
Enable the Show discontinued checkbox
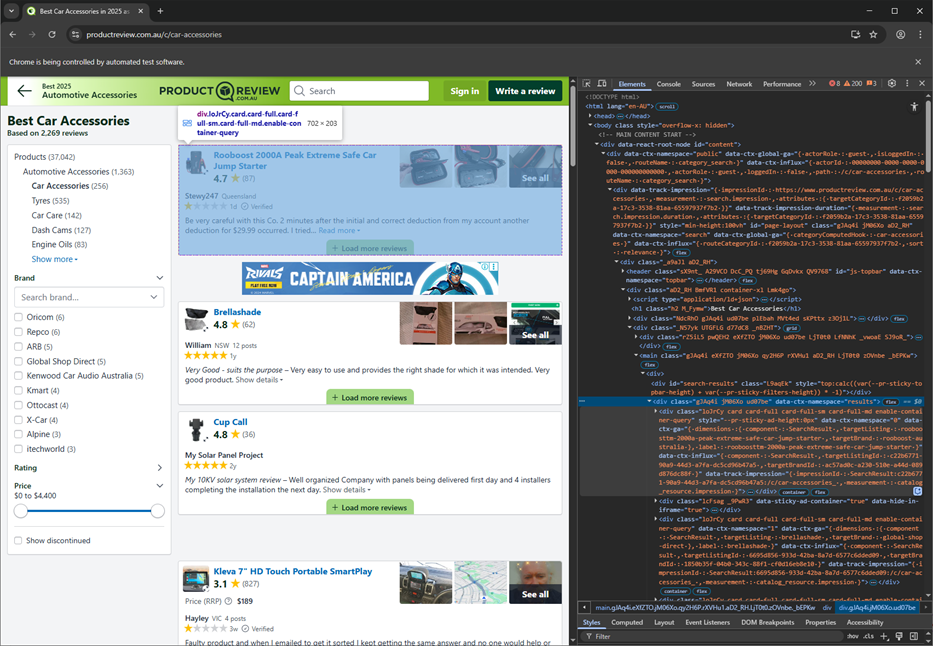coord(19,540)
